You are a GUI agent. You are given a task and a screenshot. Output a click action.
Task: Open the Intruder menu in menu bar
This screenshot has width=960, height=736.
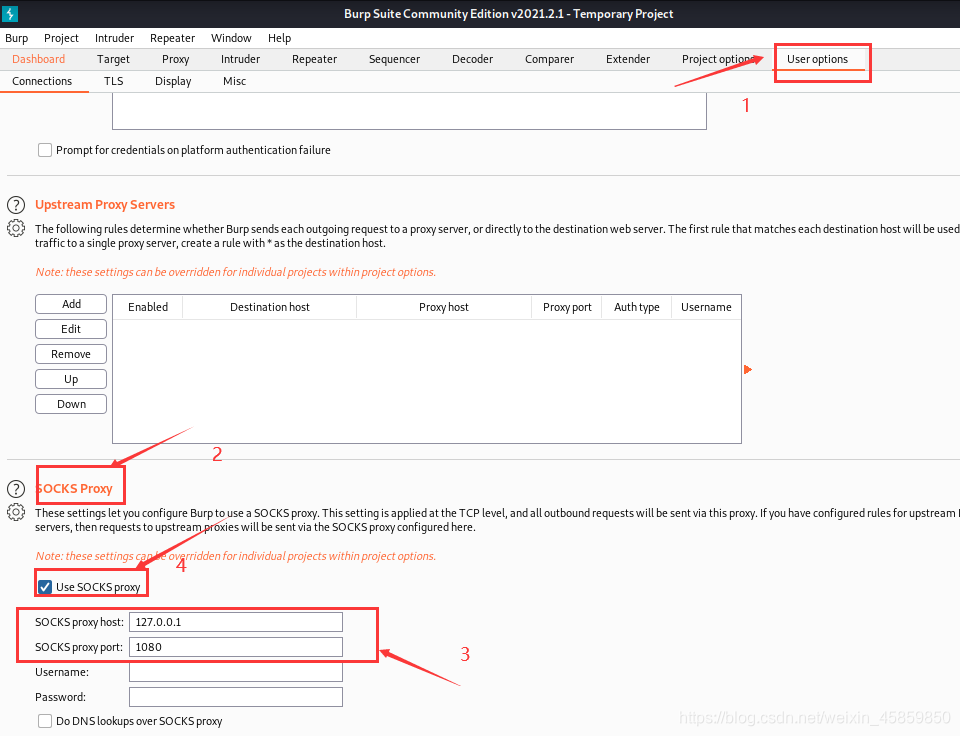(114, 38)
